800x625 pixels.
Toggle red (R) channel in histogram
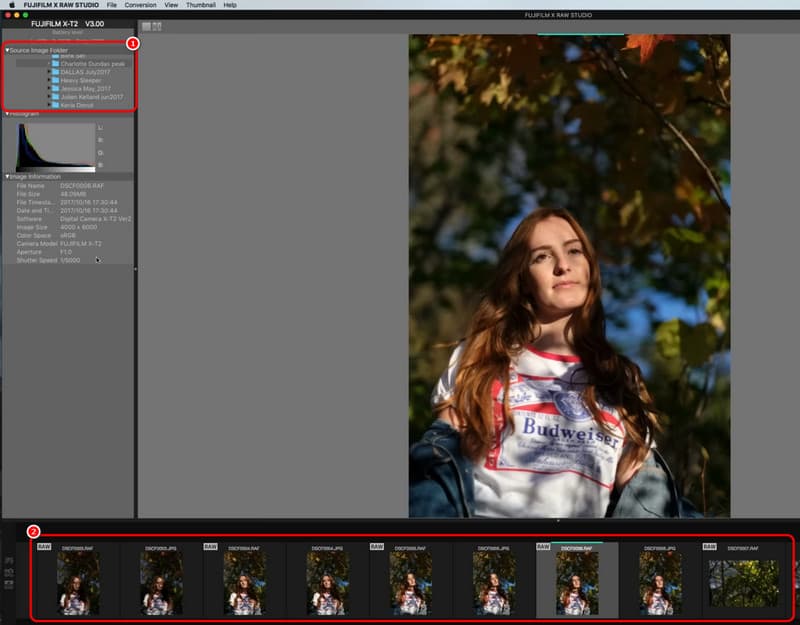click(101, 140)
